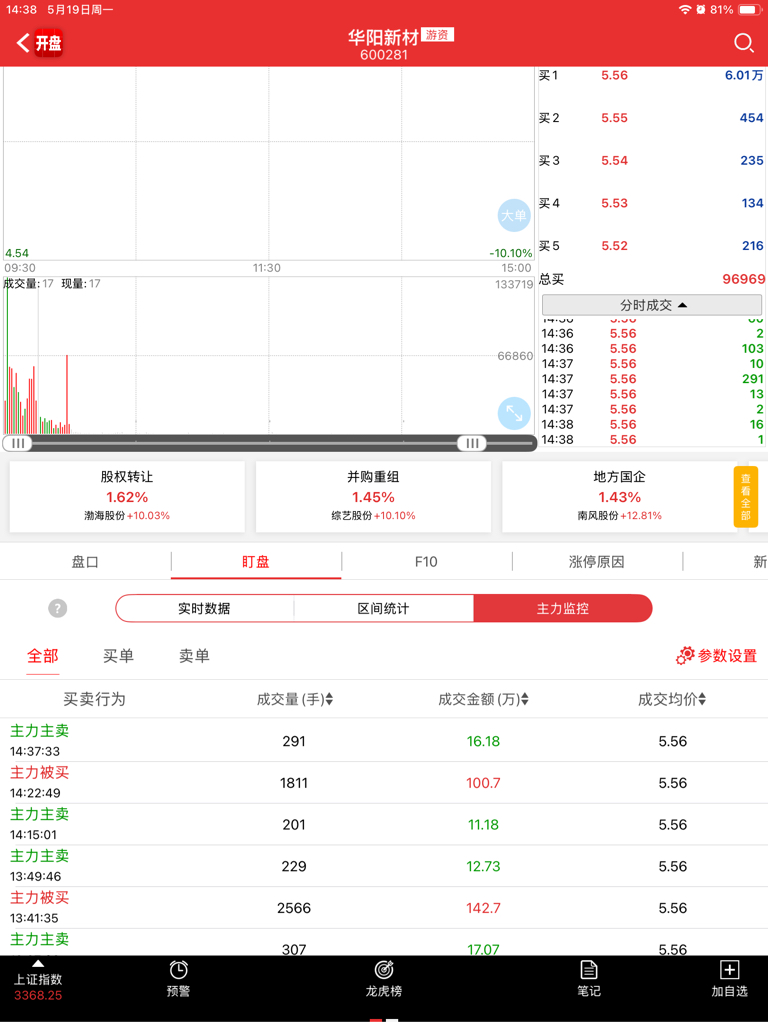Tap the 加自选 plus icon
The image size is (768, 1024).
(729, 978)
